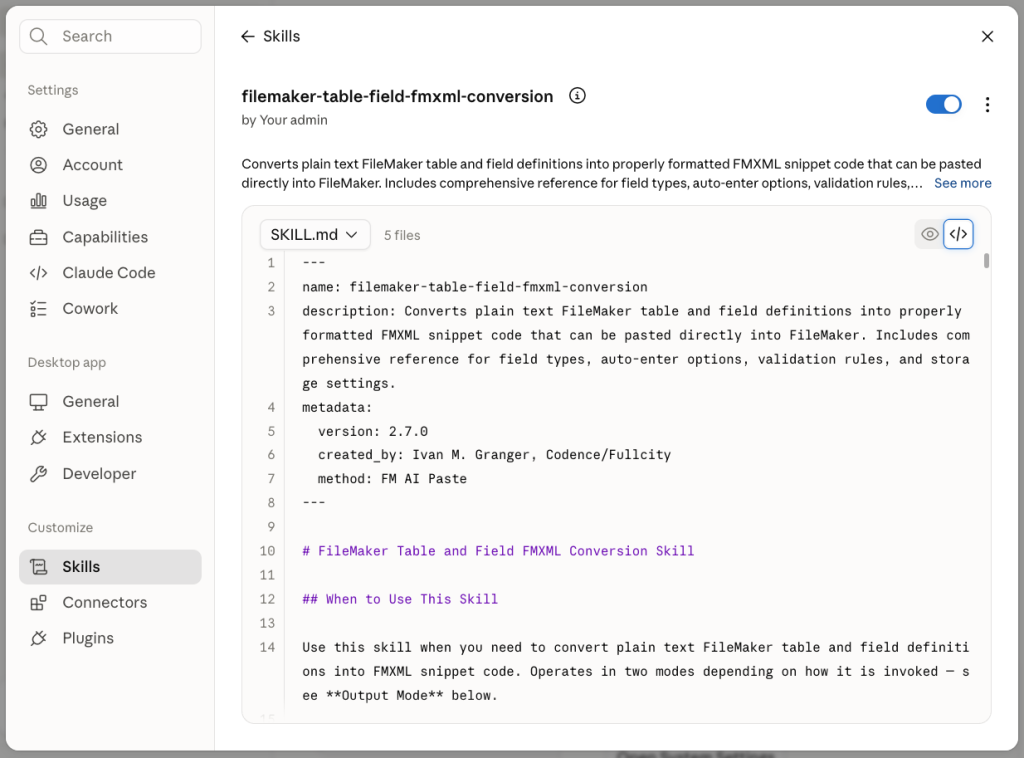Click the code viewer vertical scrollbar
This screenshot has height=758, width=1024.
[986, 261]
